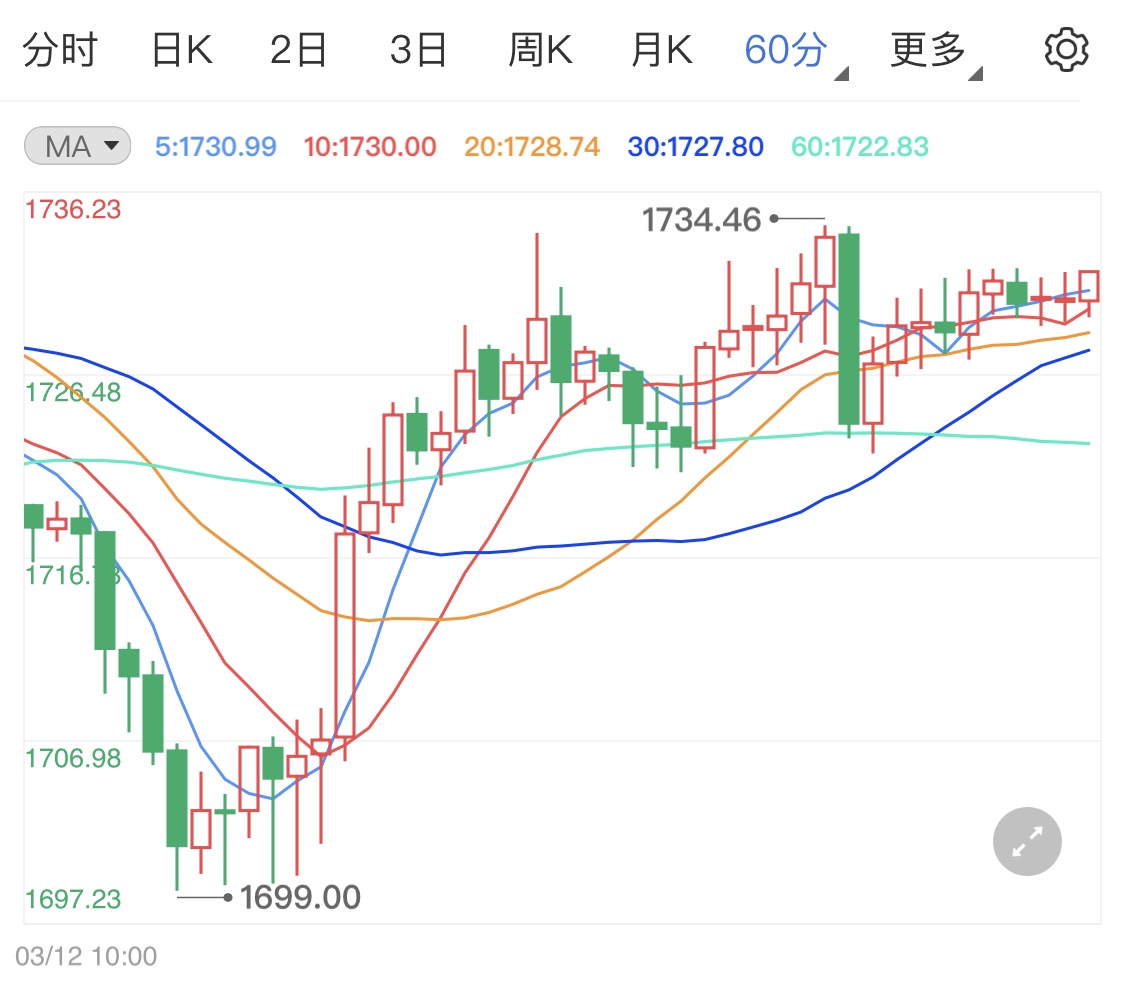Click the axis label 1697.23
Image resolution: width=1125 pixels, height=983 pixels.
click(73, 899)
